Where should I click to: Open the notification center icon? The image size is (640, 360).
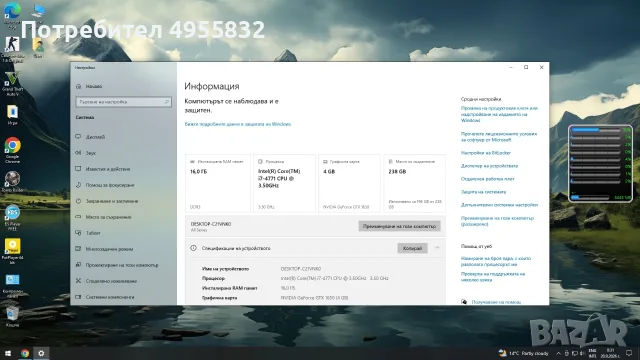[629, 353]
